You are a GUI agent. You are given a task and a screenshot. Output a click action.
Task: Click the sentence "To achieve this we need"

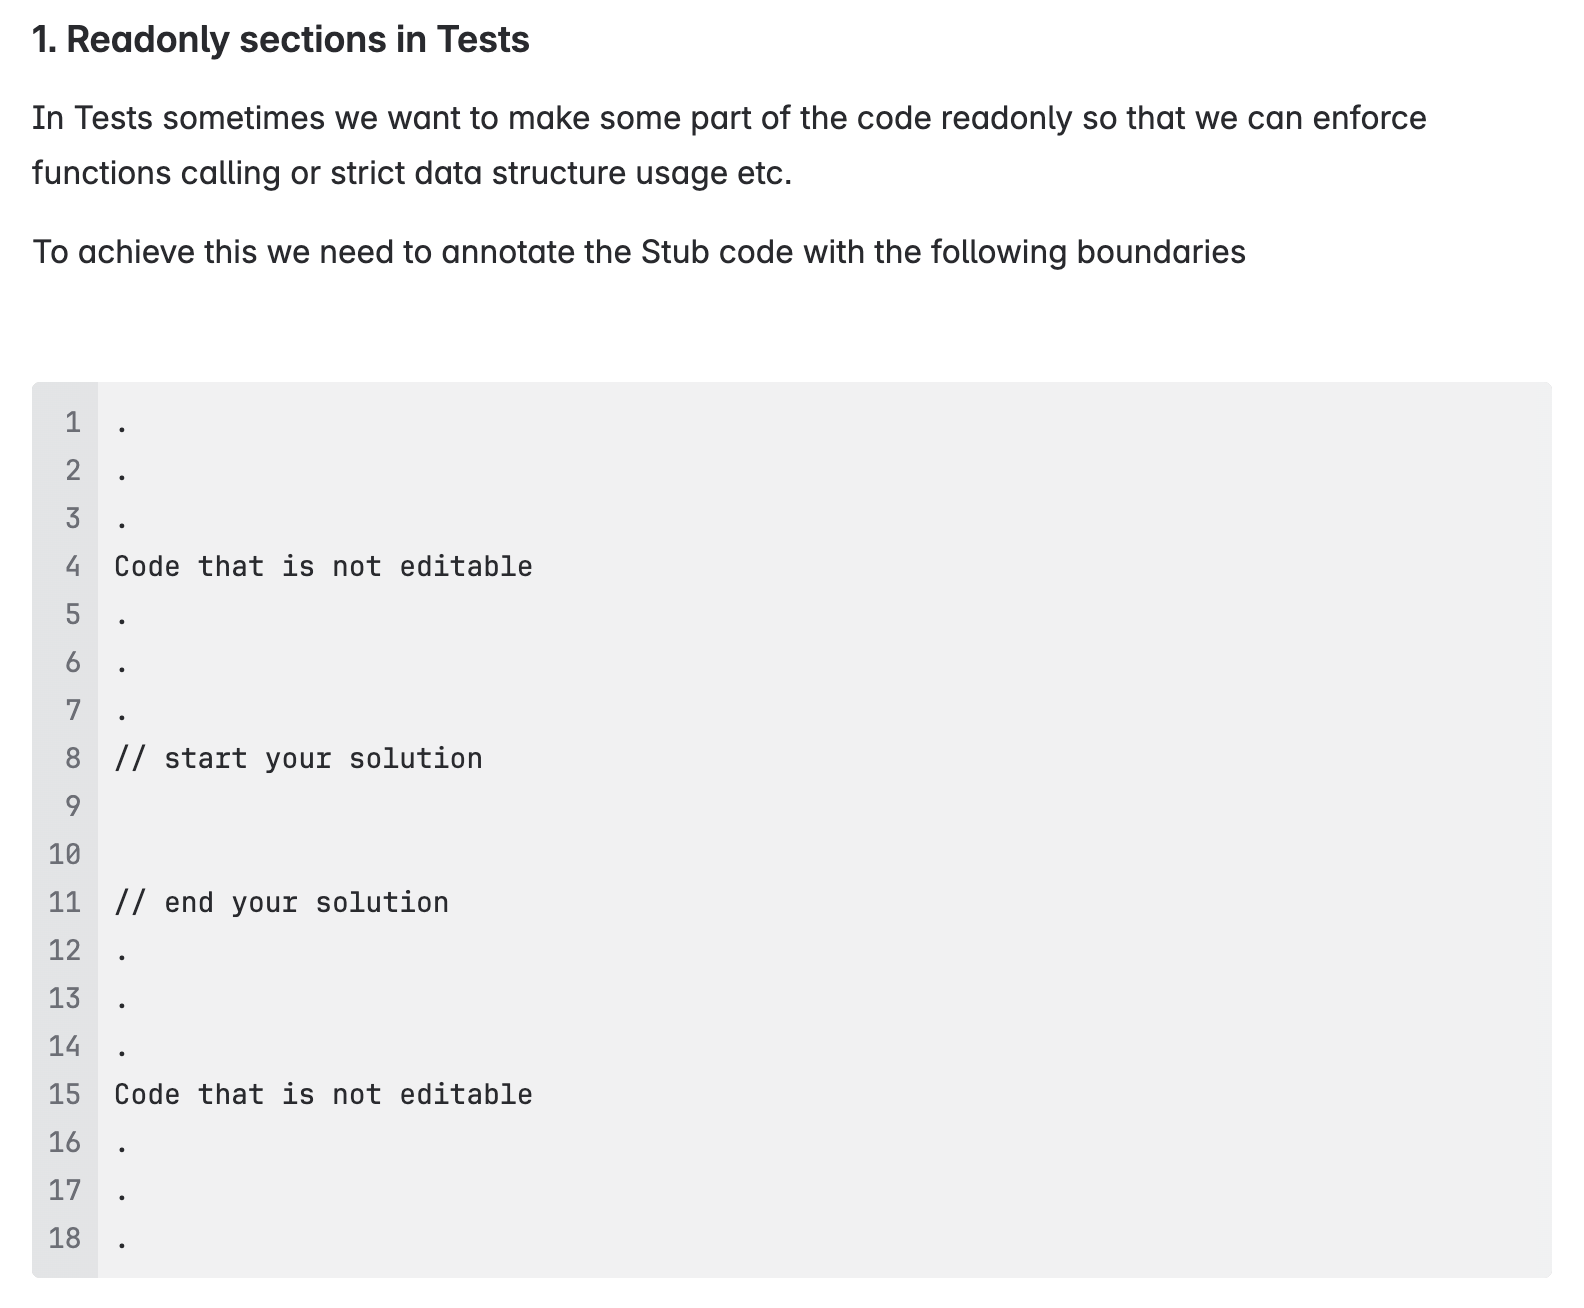click(639, 252)
